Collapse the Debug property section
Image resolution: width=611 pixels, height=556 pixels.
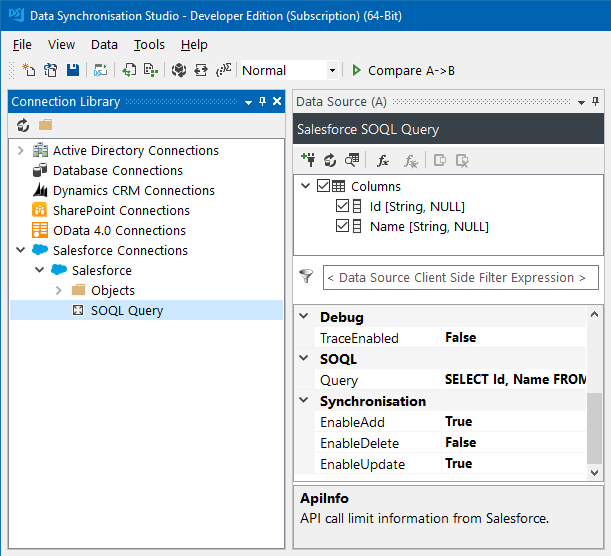pyautogui.click(x=304, y=316)
